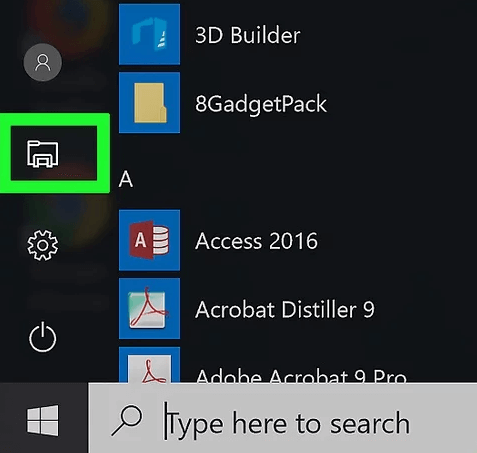Click the Type here to search box
Image resolution: width=477 pixels, height=453 pixels.
pos(283,418)
